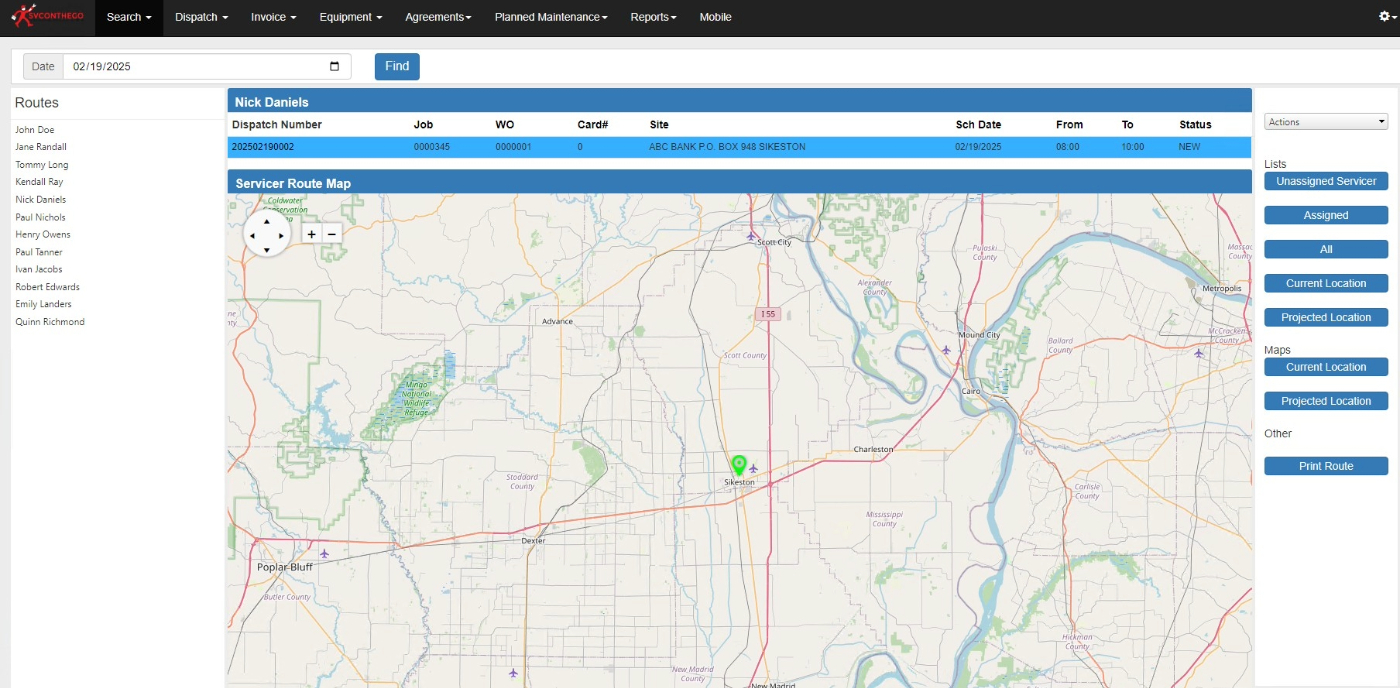Open the settings gear menu

[x=1384, y=17]
